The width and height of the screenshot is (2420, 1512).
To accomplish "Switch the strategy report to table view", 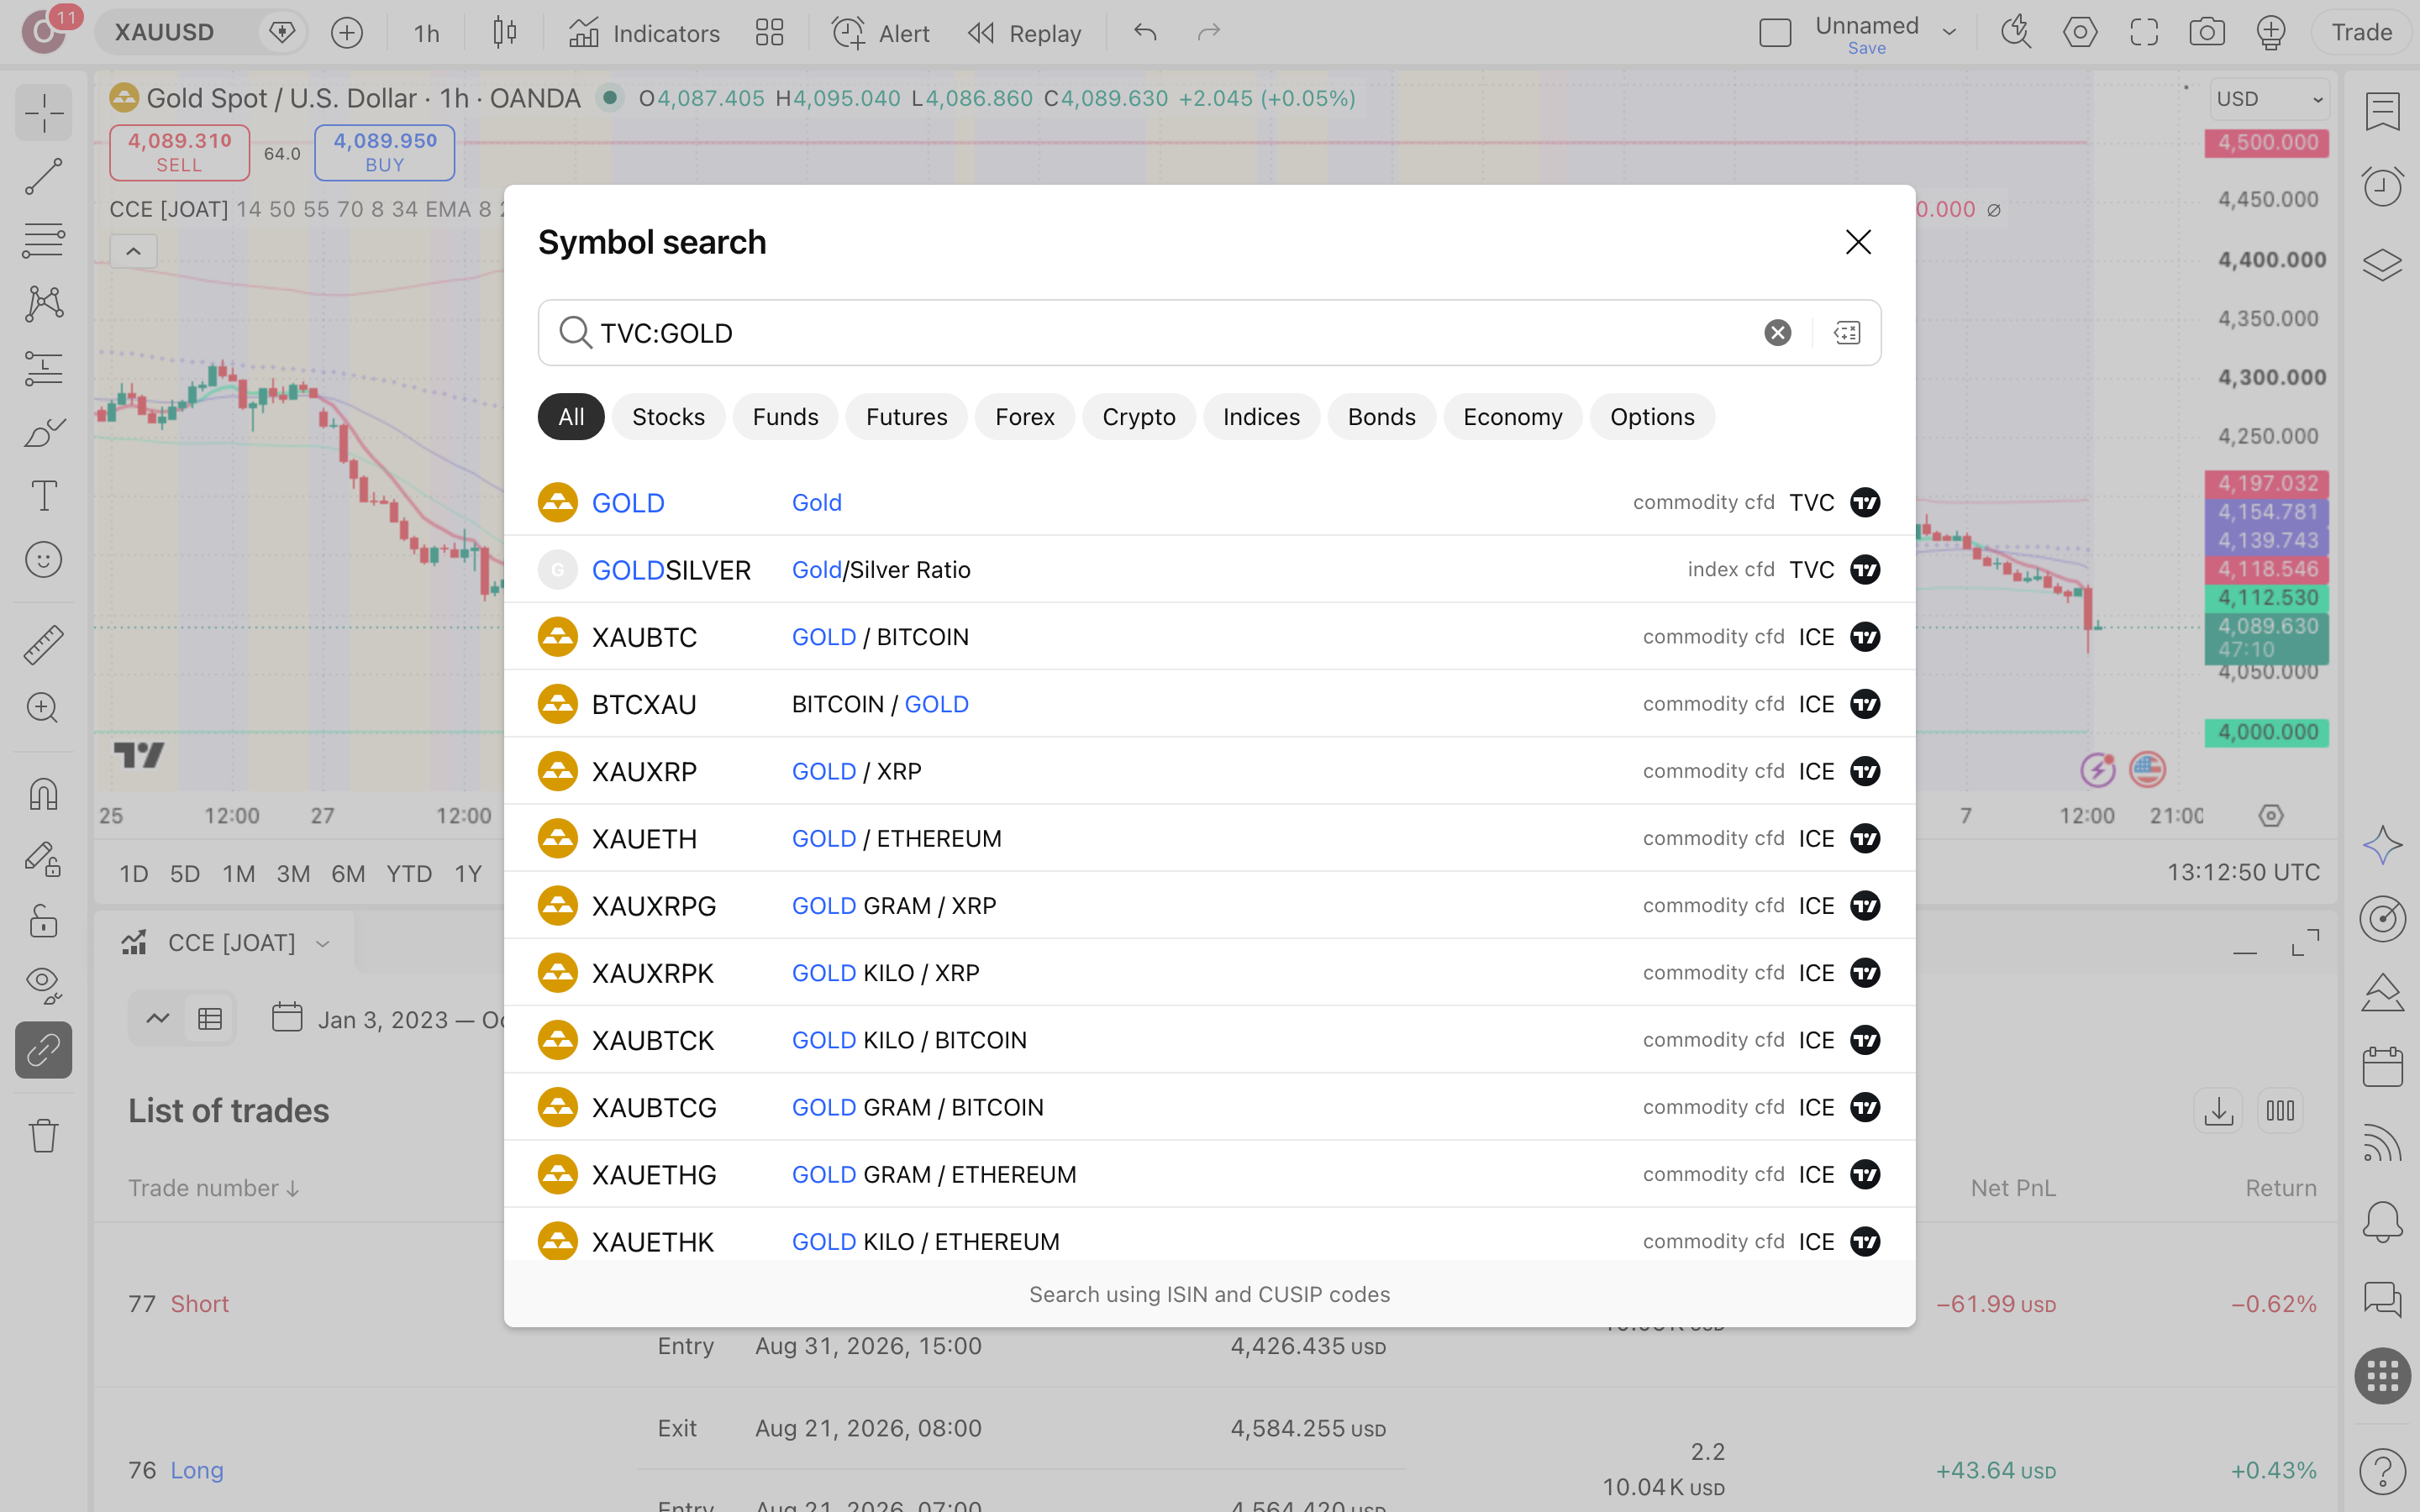I will coord(210,1019).
